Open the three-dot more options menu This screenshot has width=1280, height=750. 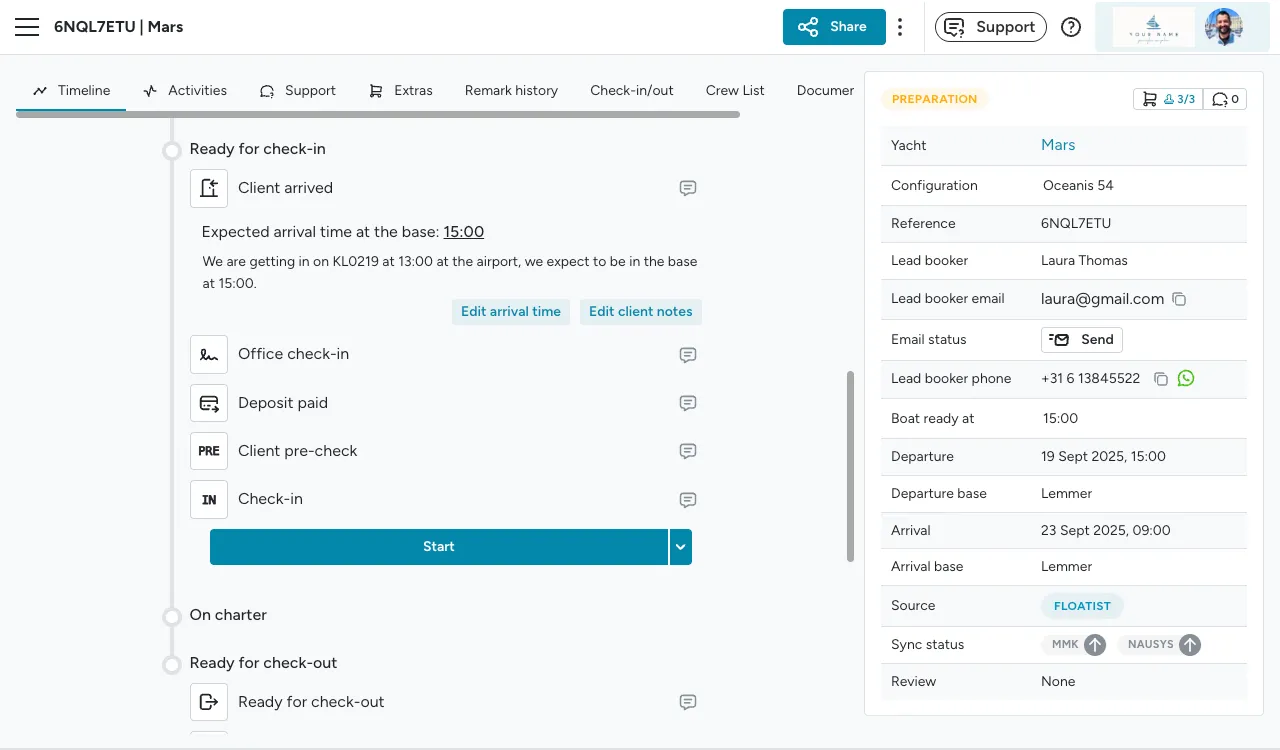click(900, 27)
